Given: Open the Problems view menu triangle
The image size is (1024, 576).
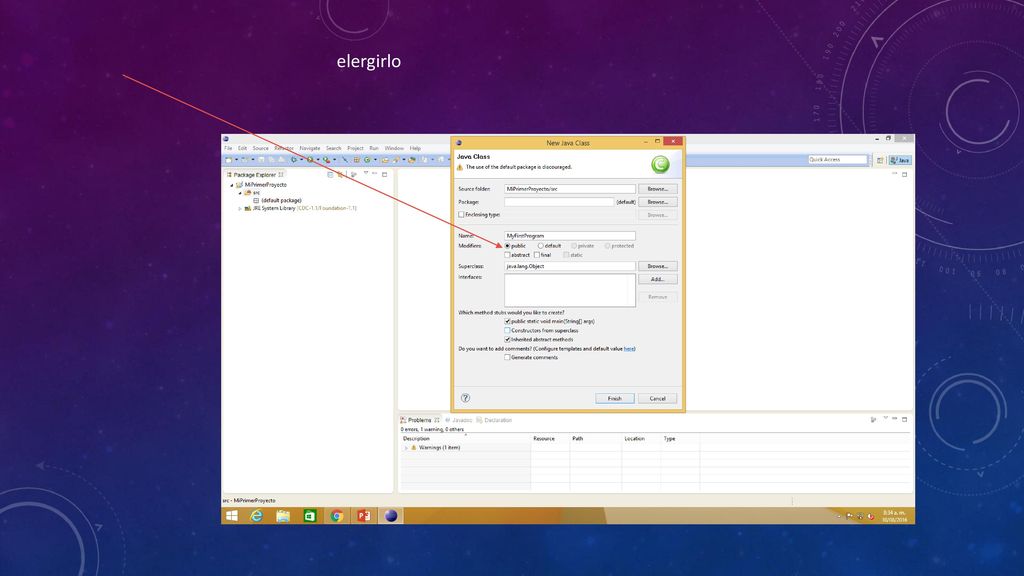Looking at the screenshot, I should pos(886,419).
